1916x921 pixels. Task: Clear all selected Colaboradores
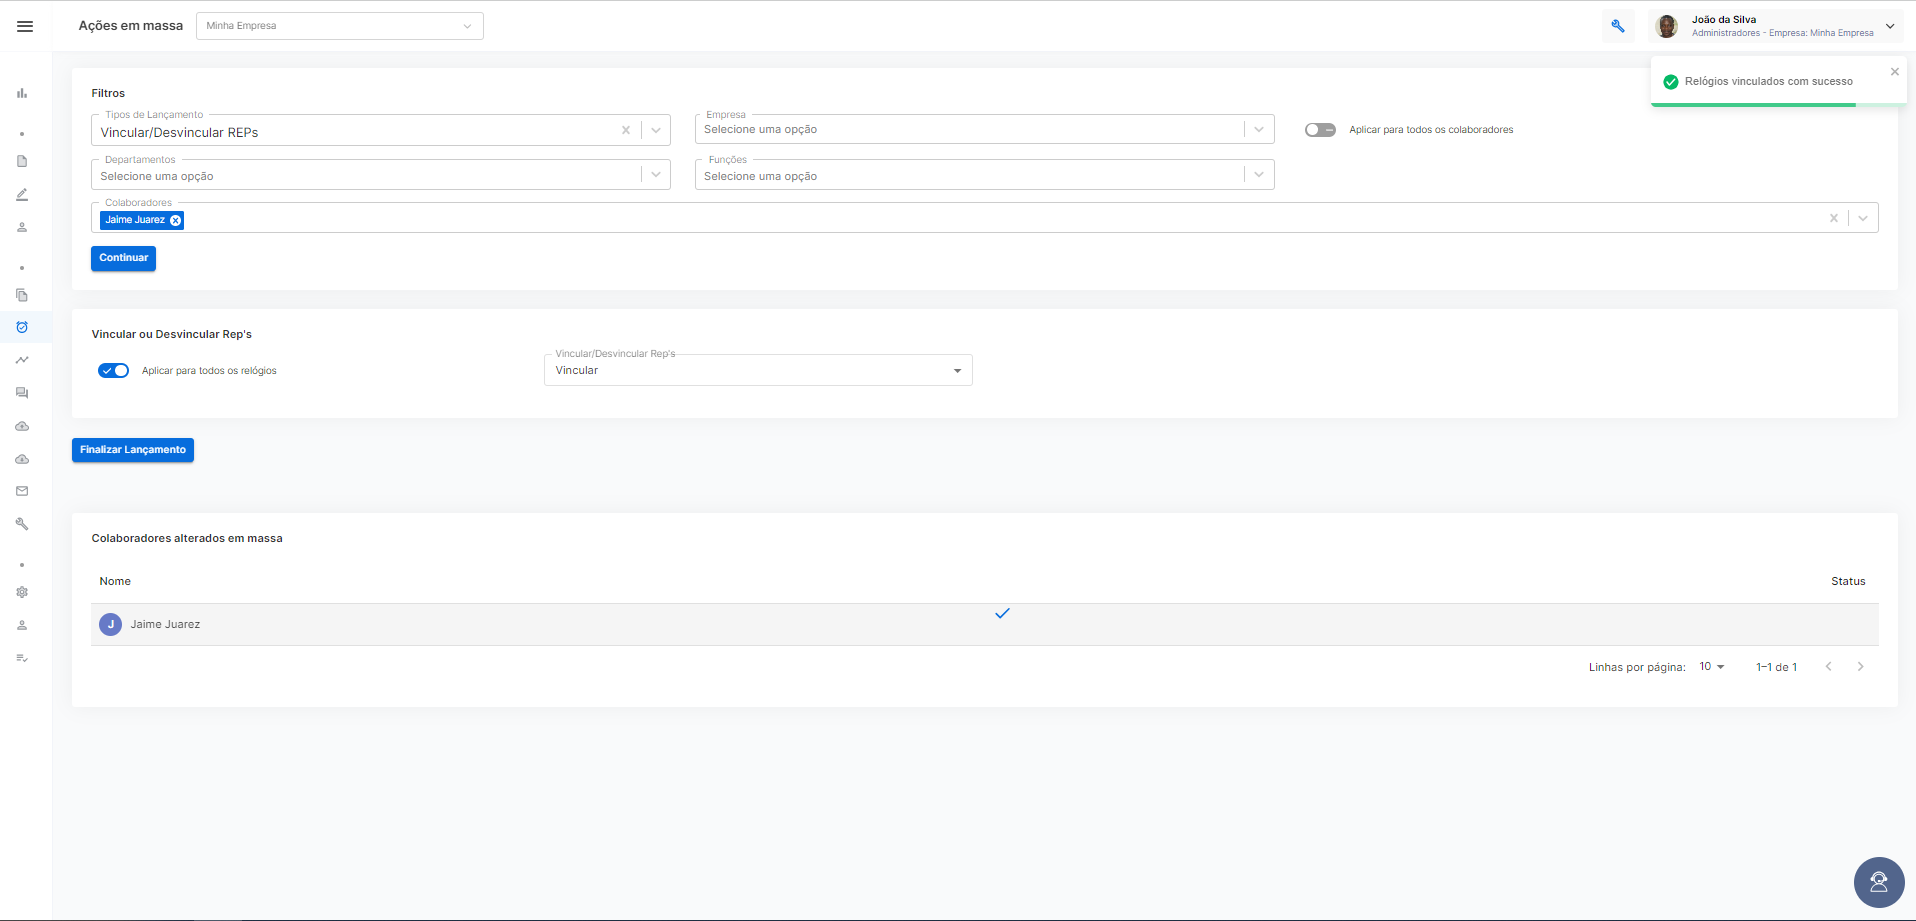click(x=1834, y=218)
